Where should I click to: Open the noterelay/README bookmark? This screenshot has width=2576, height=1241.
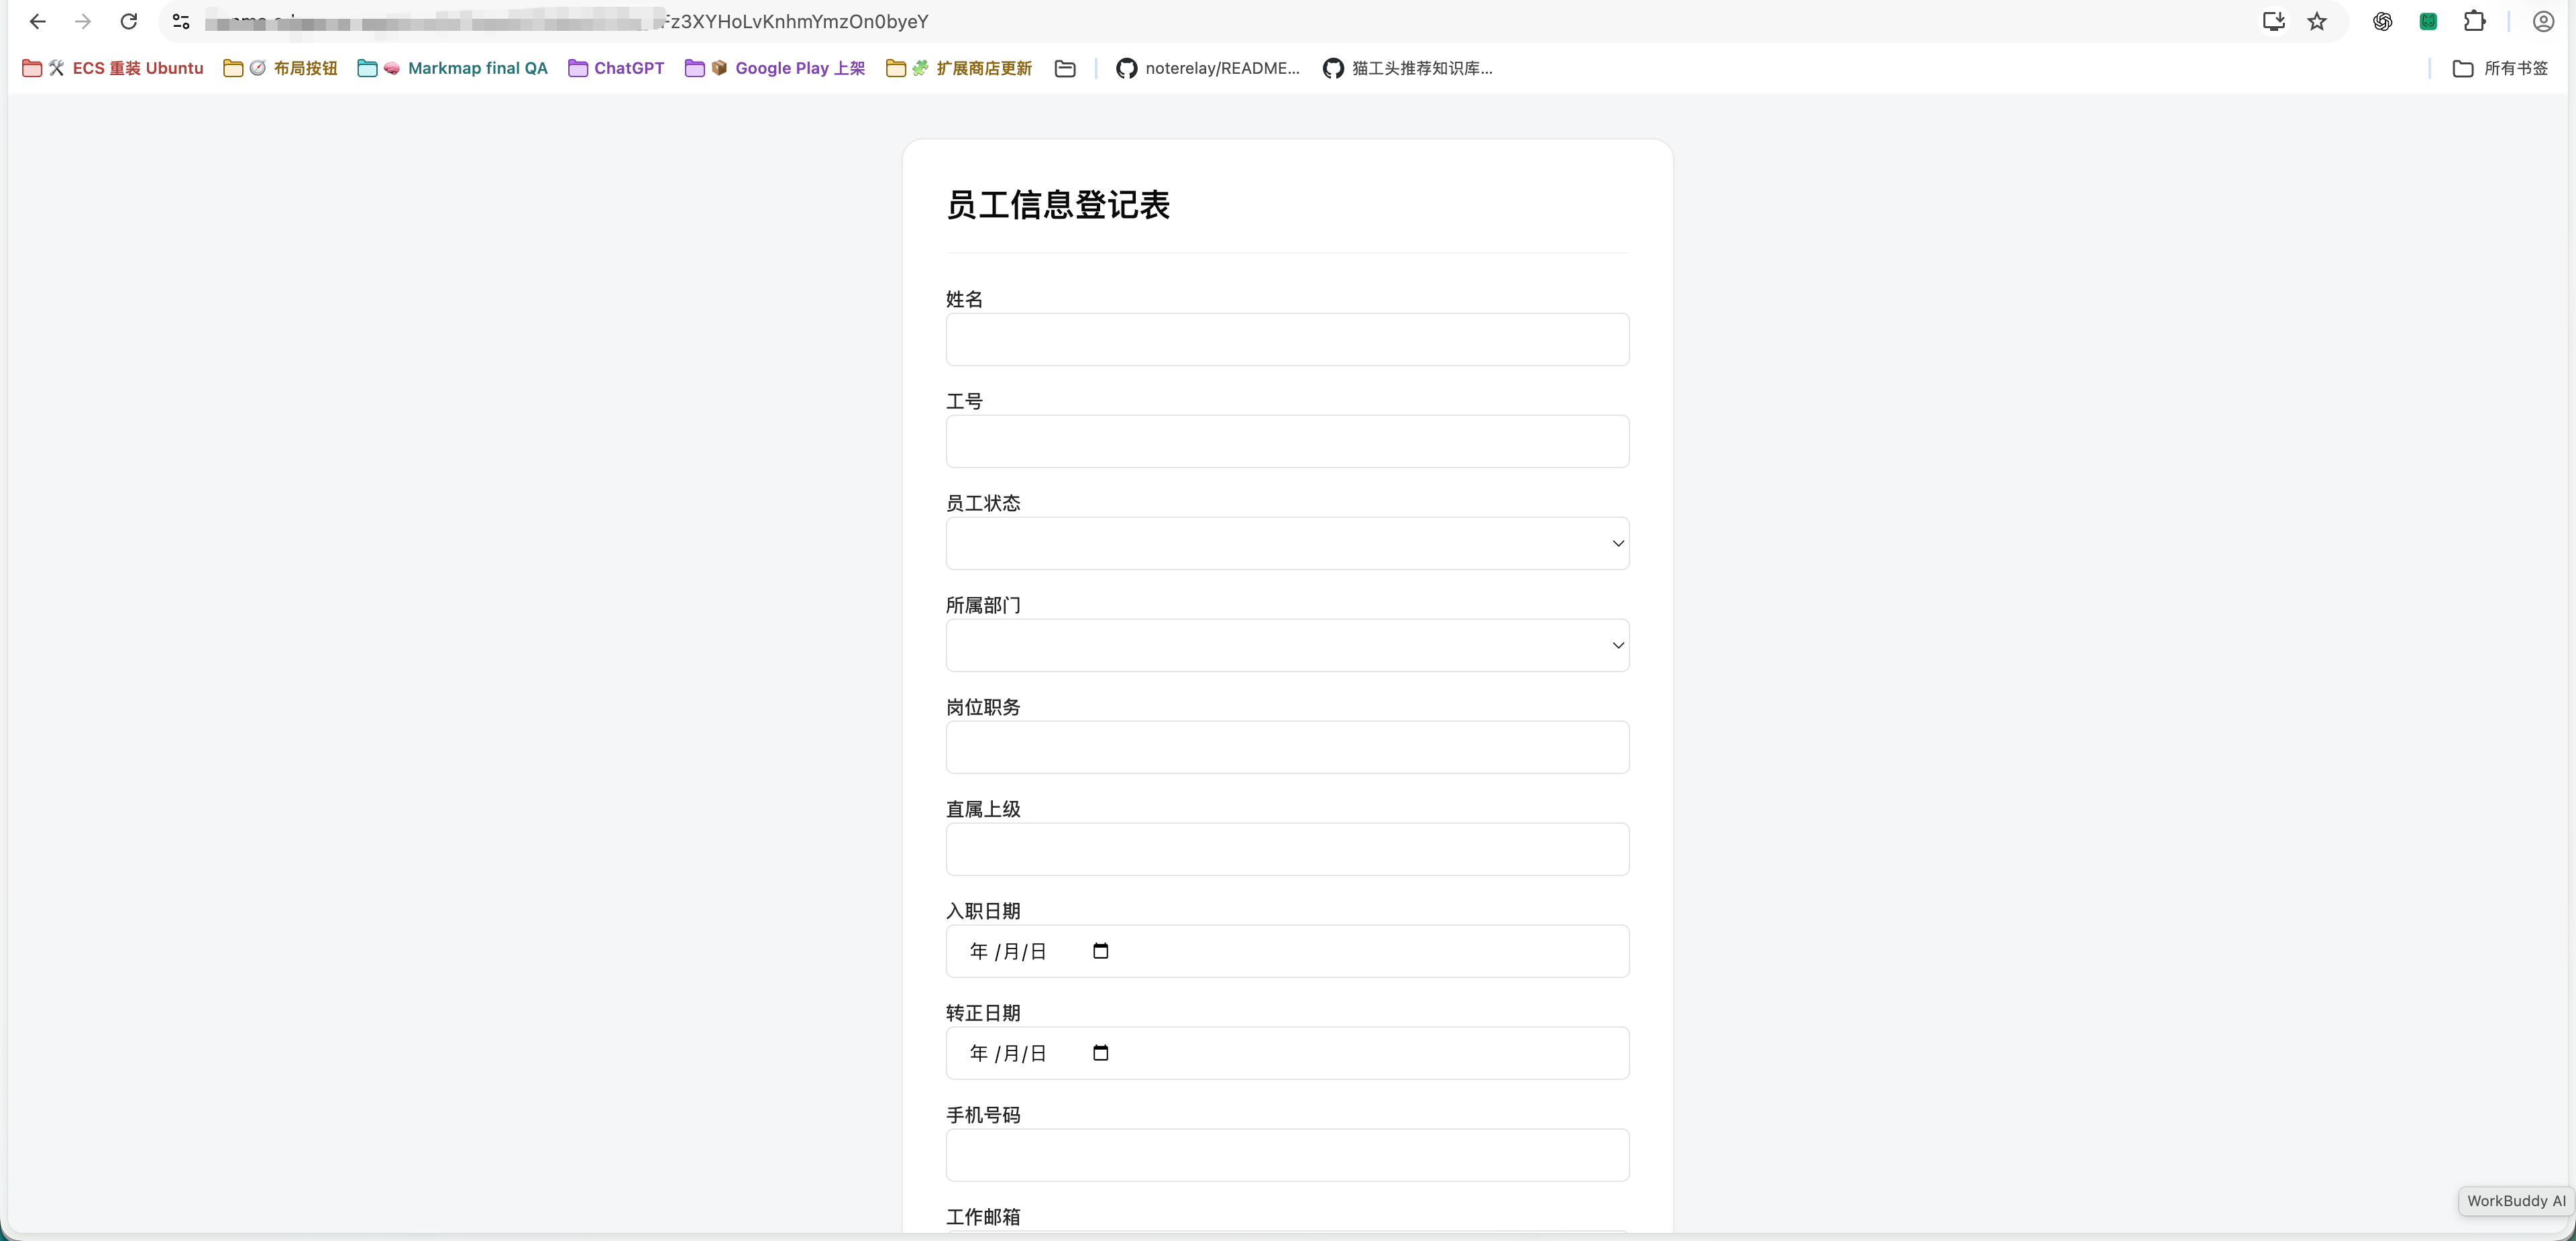pyautogui.click(x=1208, y=68)
